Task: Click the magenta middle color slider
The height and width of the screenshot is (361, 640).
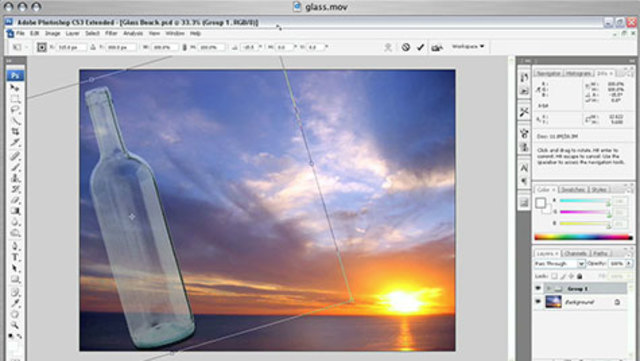Action: pos(585,212)
